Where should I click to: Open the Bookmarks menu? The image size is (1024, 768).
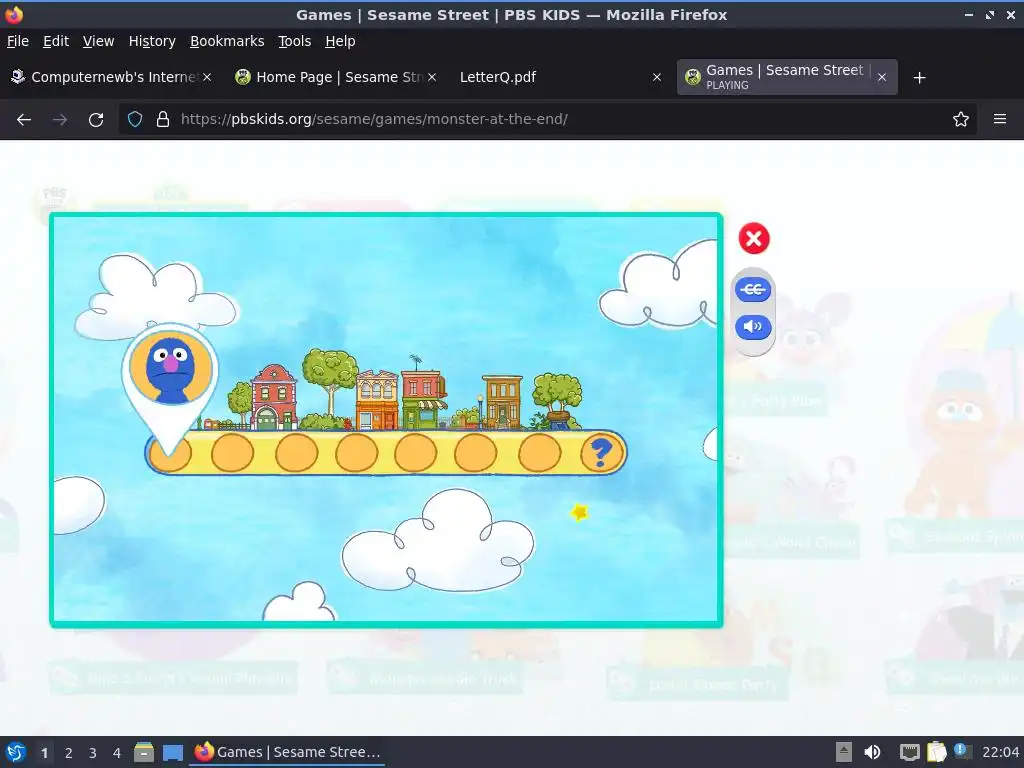coord(227,41)
